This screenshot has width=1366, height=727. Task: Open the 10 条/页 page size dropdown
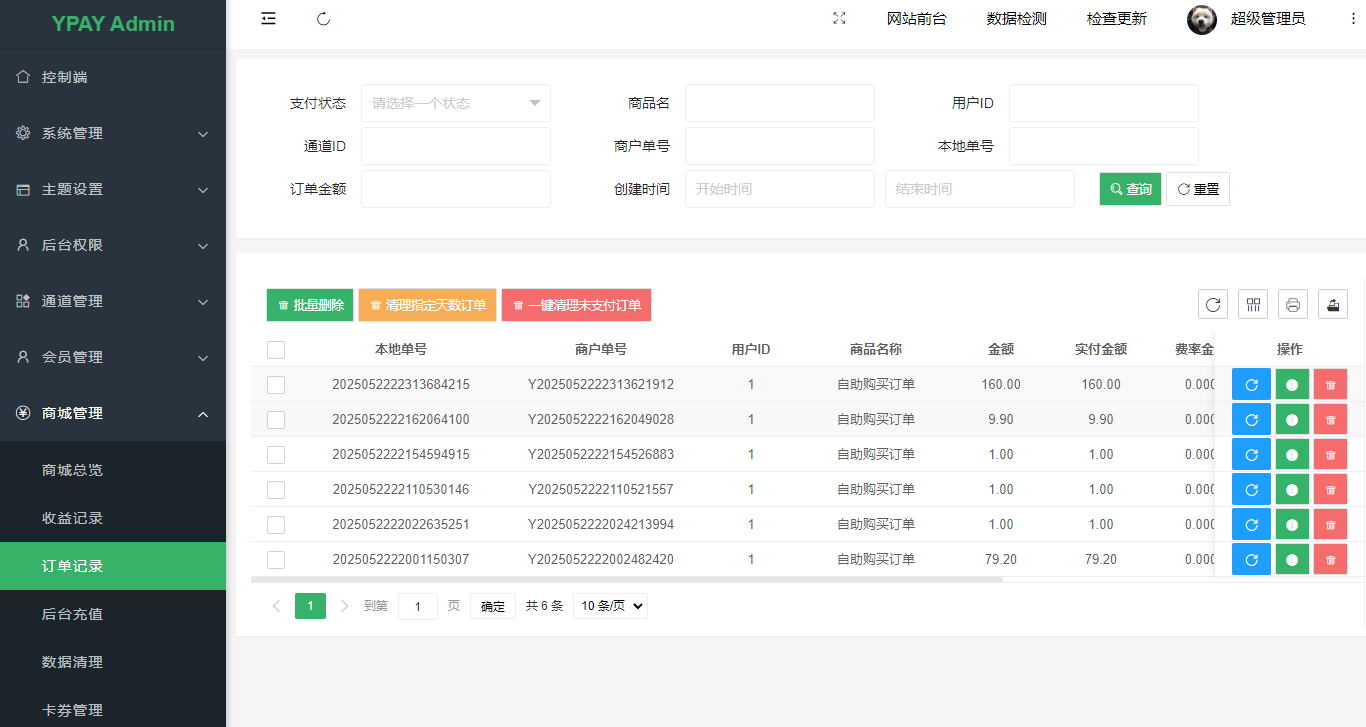click(x=609, y=605)
